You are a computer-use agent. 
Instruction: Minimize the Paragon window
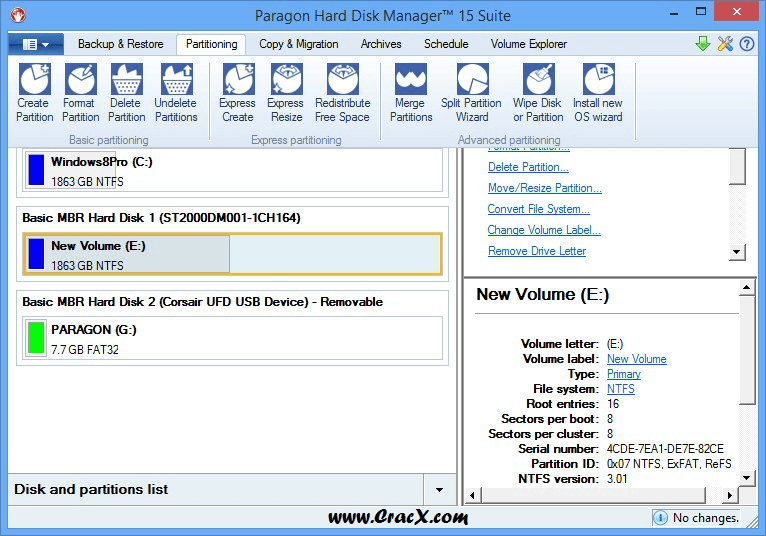(x=674, y=13)
